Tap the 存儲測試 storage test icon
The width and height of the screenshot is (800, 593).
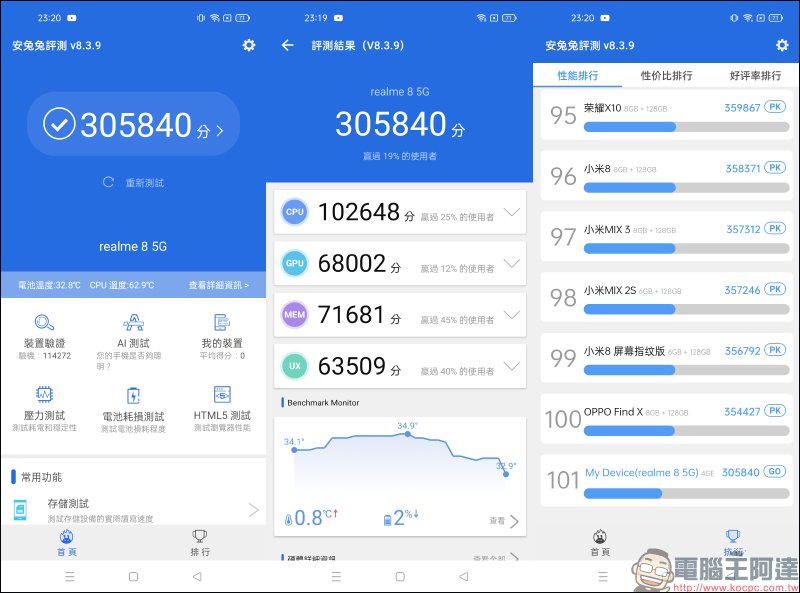click(20, 510)
